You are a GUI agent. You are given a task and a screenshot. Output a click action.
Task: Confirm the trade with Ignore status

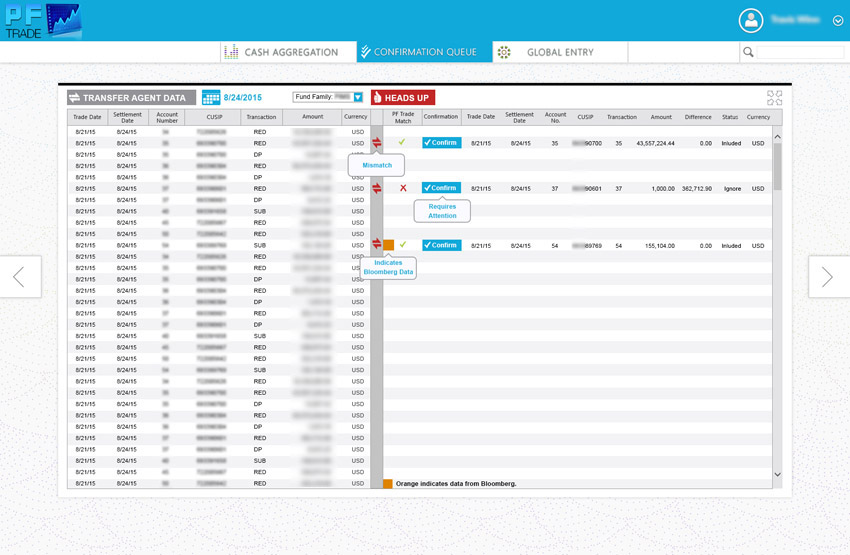point(440,188)
